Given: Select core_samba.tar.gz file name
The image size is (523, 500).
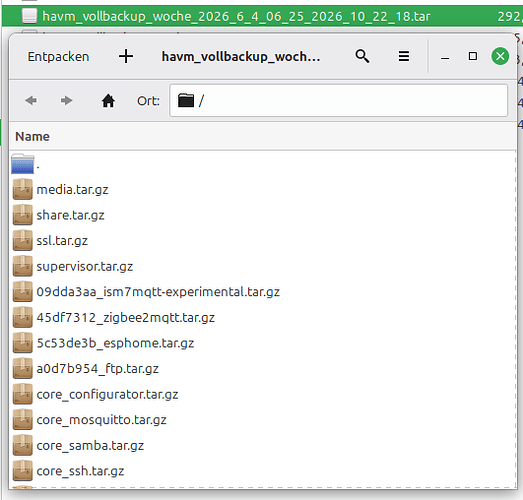Looking at the screenshot, I should point(90,446).
